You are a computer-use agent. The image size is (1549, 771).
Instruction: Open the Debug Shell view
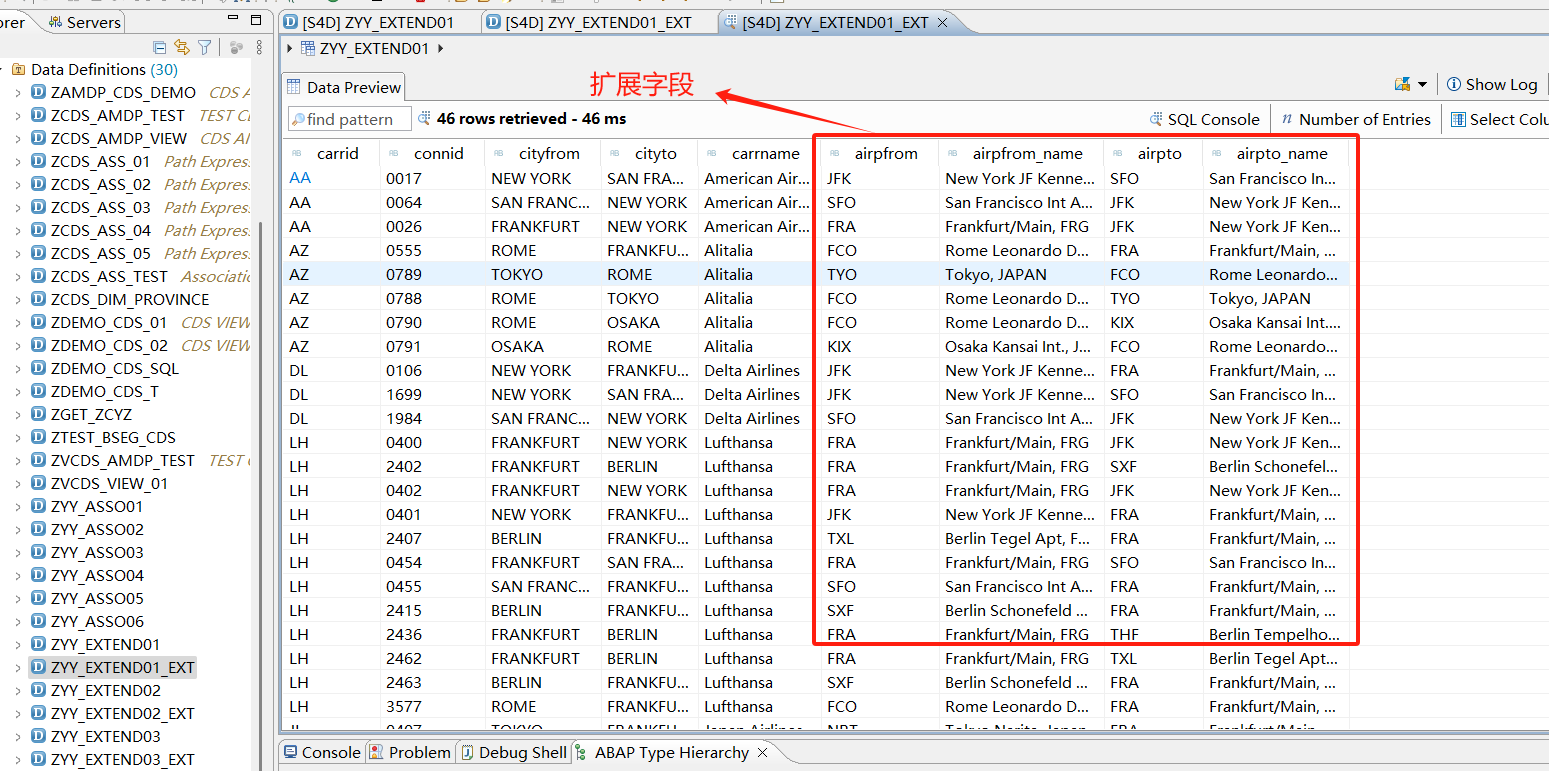(521, 752)
